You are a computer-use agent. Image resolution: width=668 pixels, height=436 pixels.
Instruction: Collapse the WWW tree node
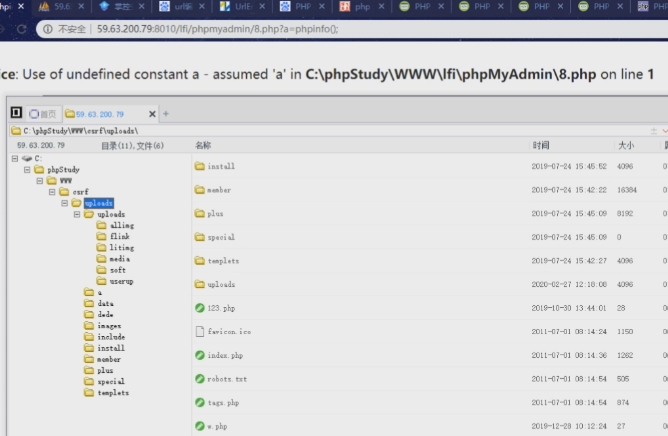(40, 181)
